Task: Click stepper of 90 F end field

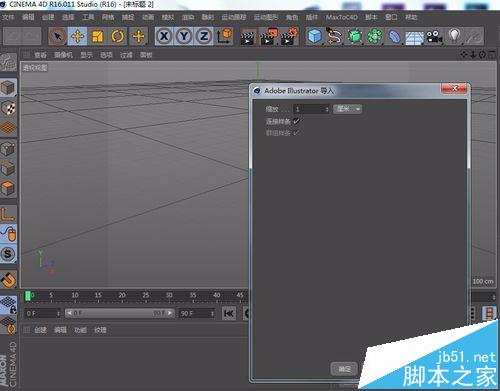Action: click(212, 313)
